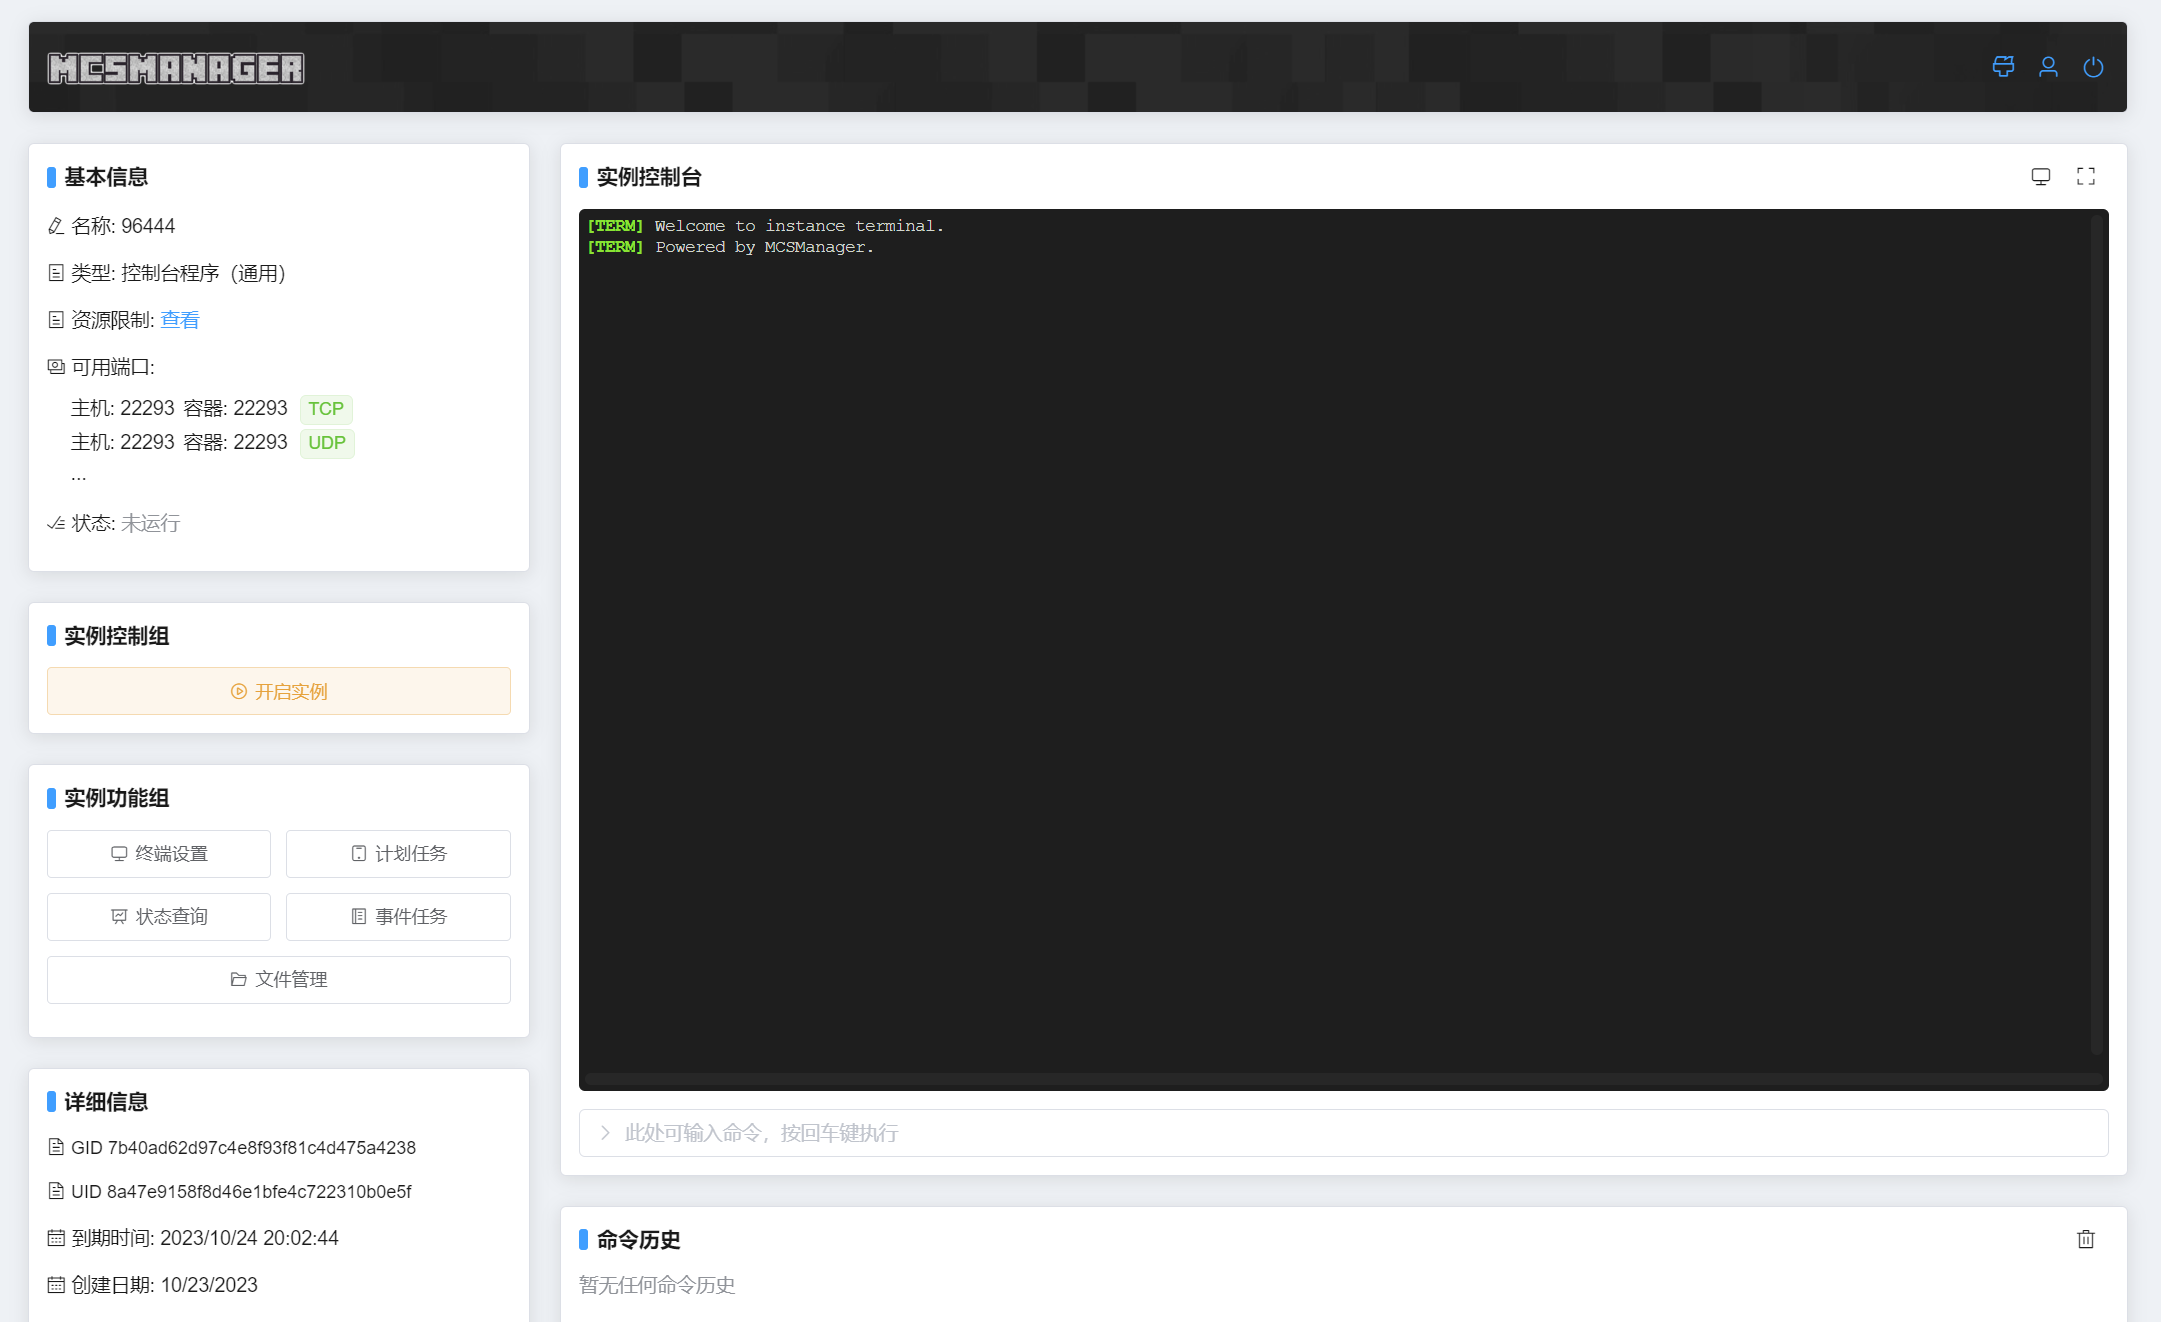2161x1322 pixels.
Task: Open 计划任务 scheduled tasks
Action: coord(398,854)
